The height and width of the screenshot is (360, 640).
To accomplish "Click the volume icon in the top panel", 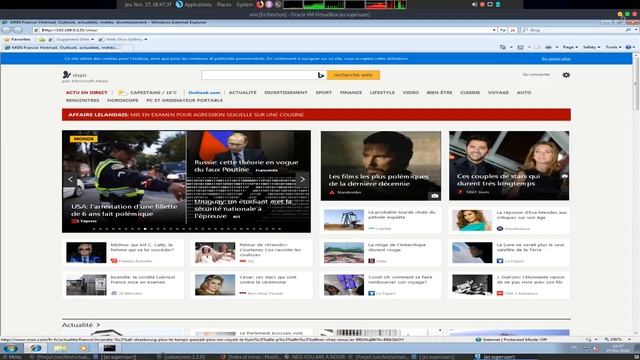I will tap(474, 4).
